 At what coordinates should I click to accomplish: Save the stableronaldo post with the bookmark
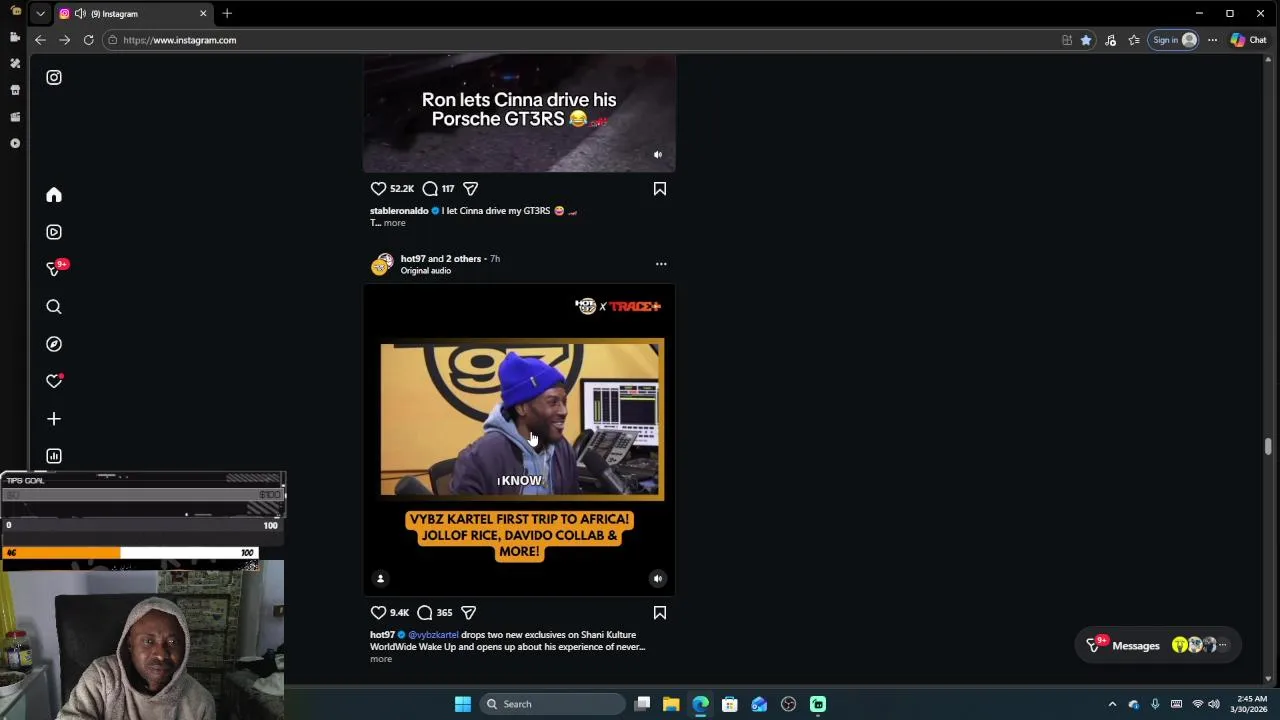click(x=660, y=188)
